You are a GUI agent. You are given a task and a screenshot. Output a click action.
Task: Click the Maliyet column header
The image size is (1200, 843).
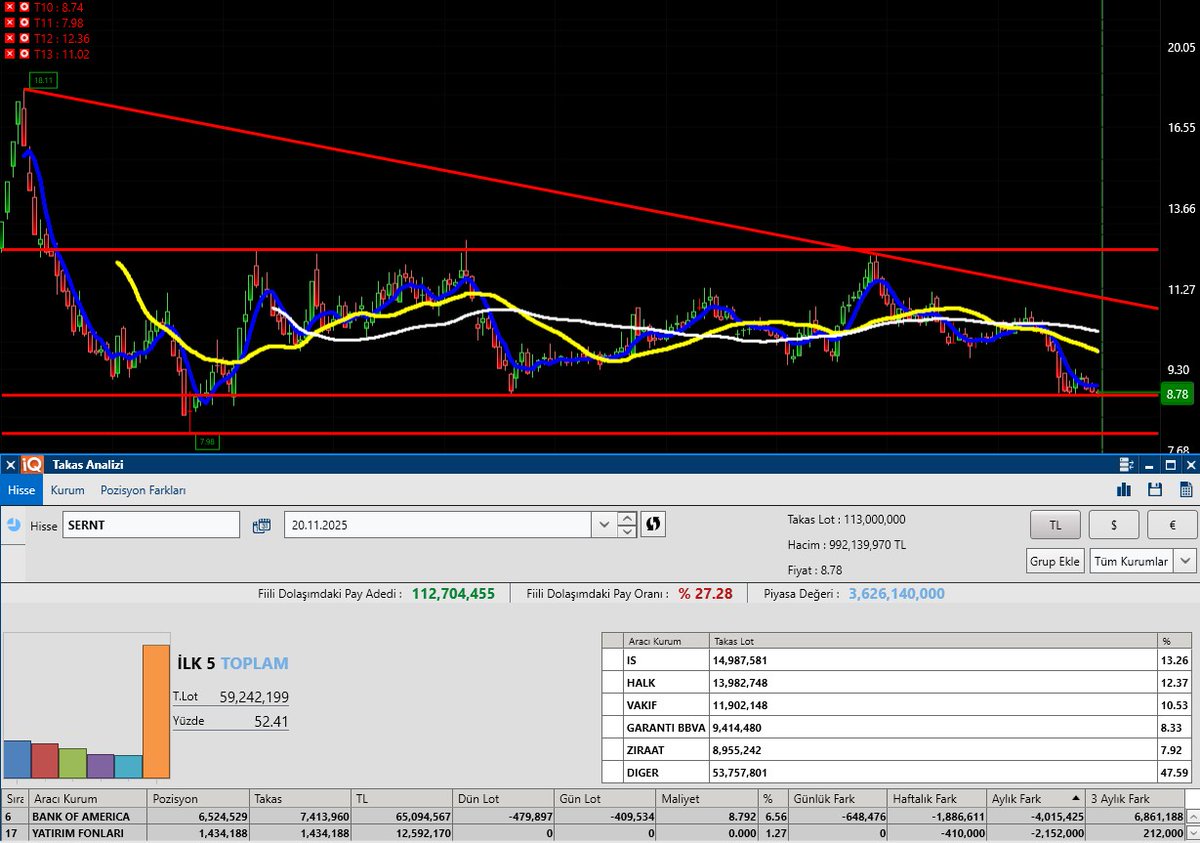[709, 799]
